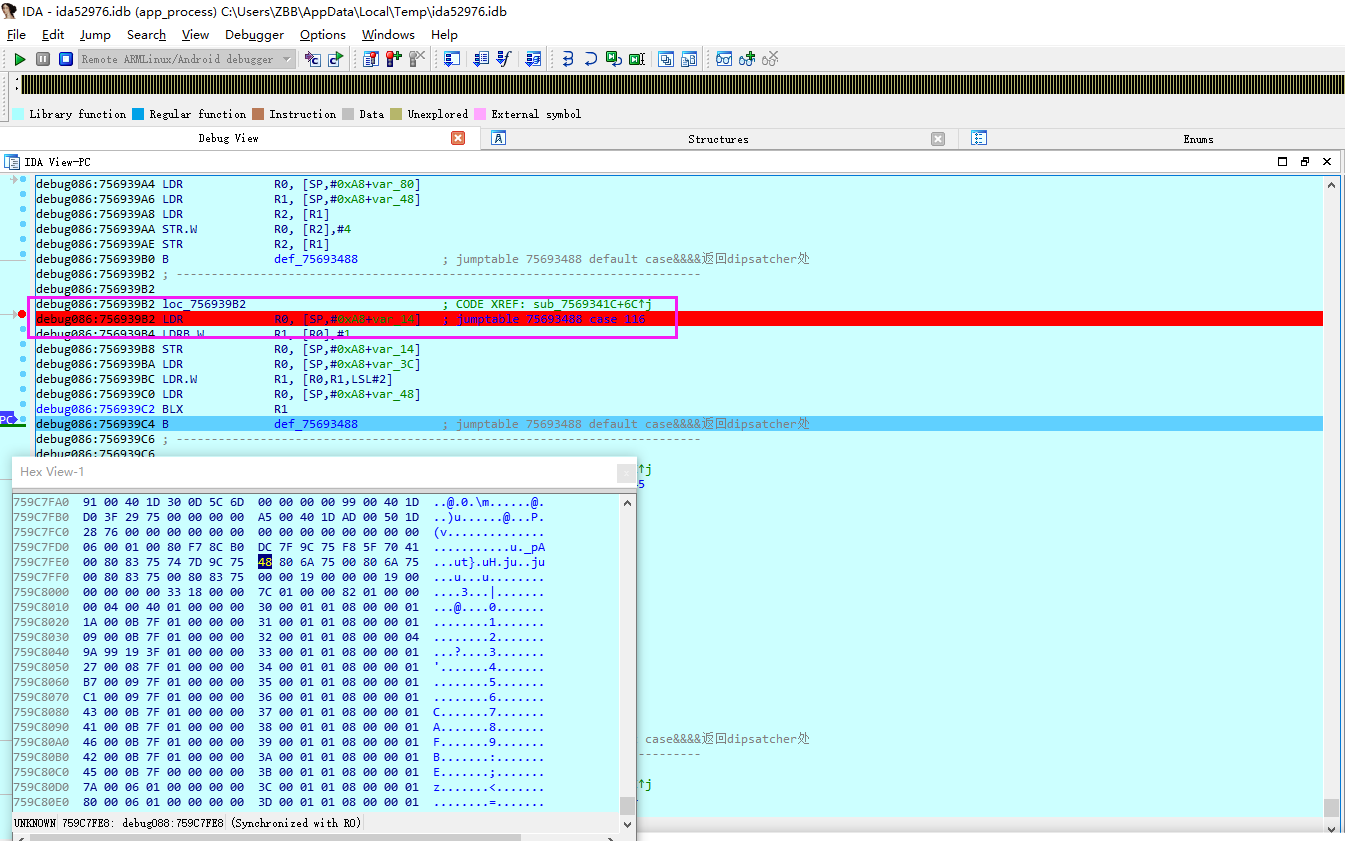
Task: Open the Search menu
Action: click(x=146, y=34)
